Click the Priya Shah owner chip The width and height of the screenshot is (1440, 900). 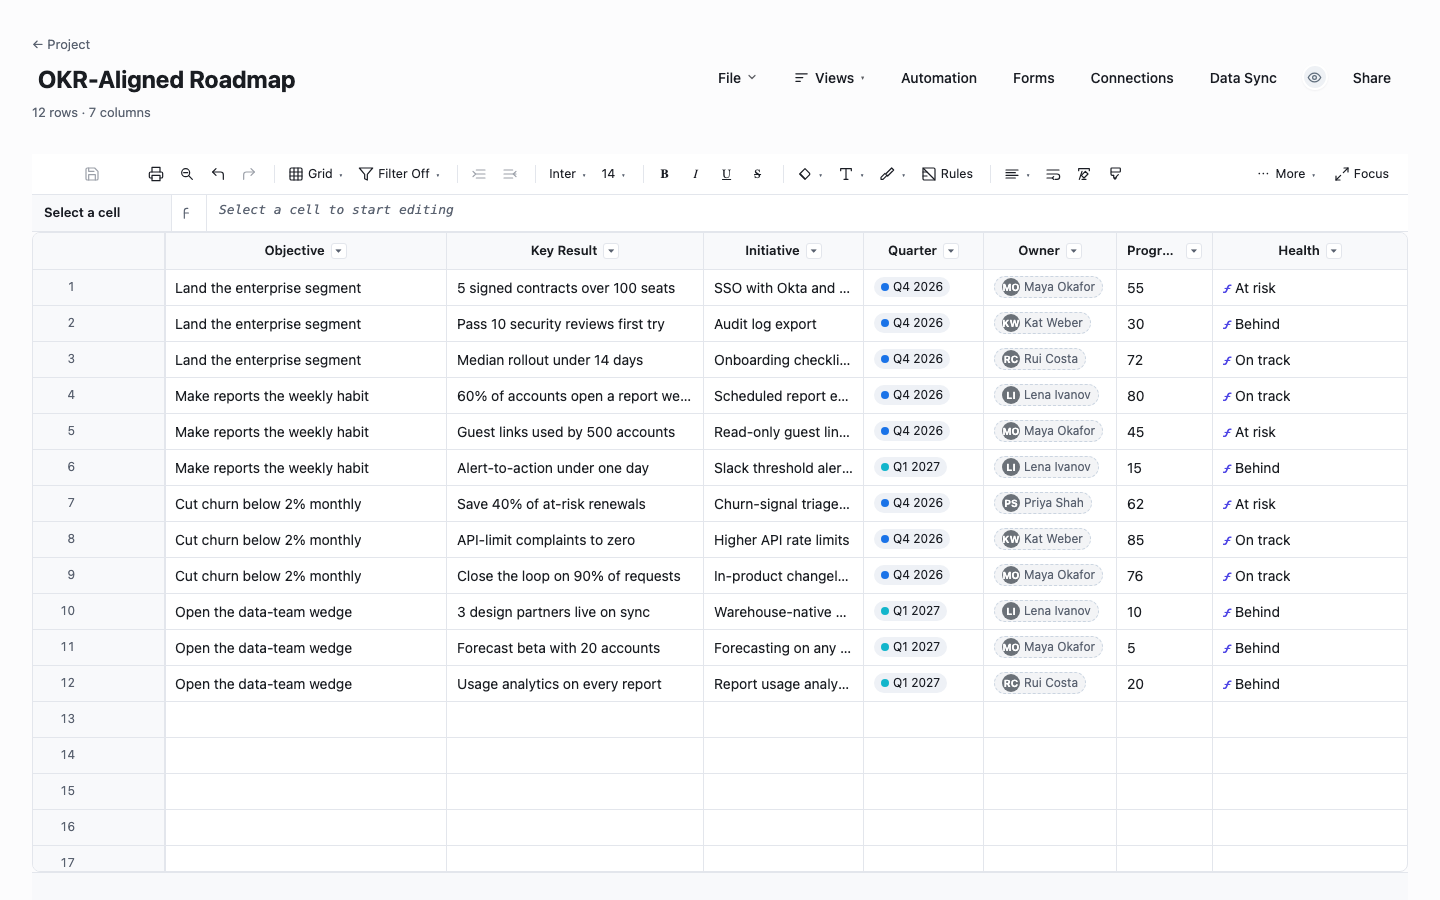pyautogui.click(x=1043, y=503)
